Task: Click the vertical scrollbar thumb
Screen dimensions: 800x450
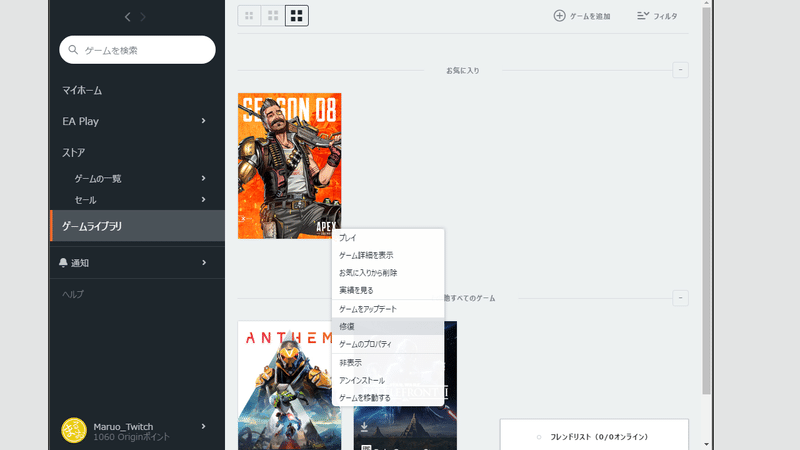Action: point(706,201)
